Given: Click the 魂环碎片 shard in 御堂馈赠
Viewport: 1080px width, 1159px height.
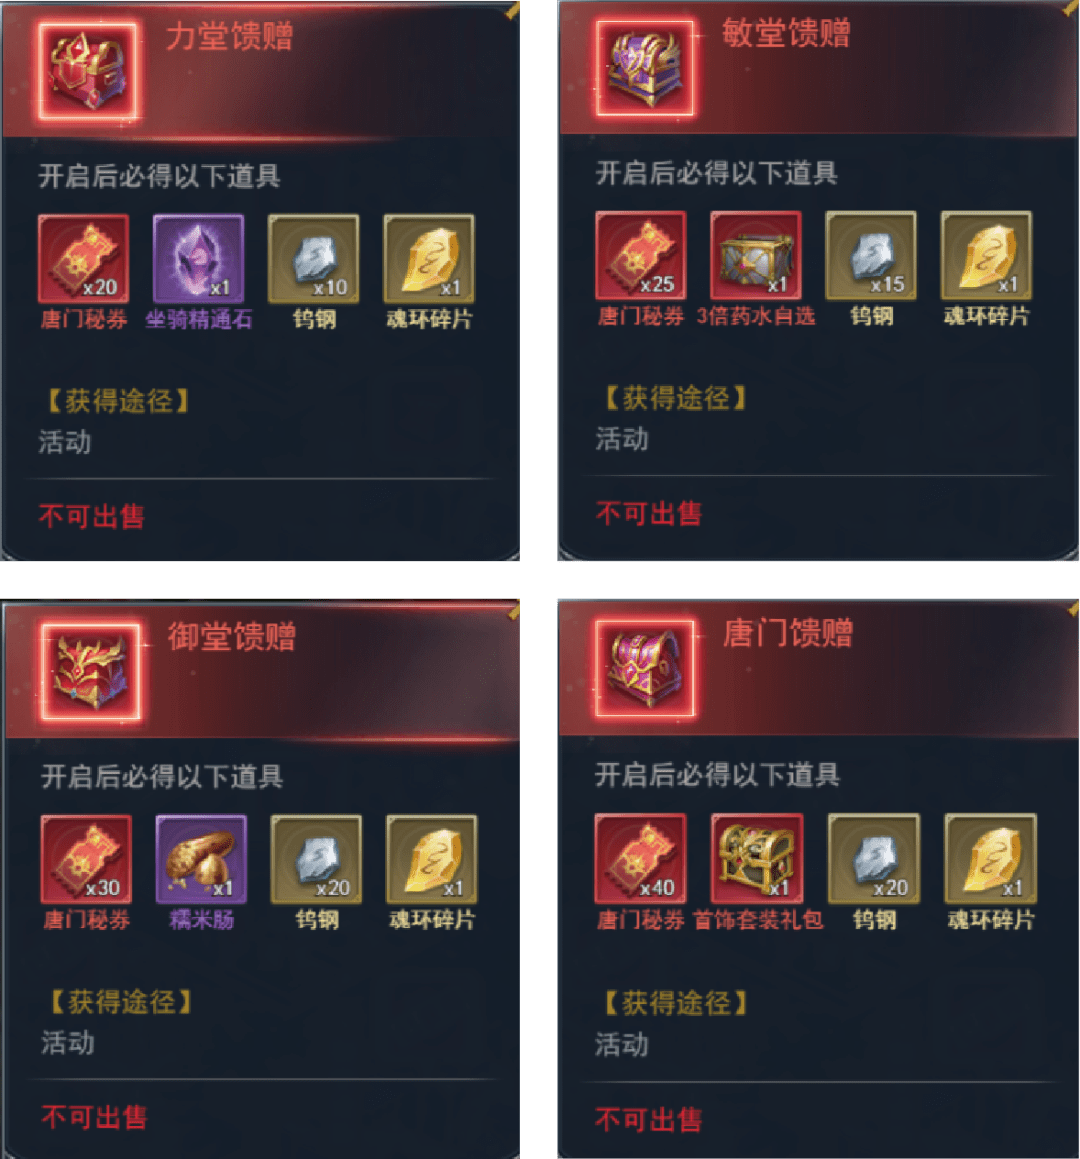Looking at the screenshot, I should click(x=432, y=859).
